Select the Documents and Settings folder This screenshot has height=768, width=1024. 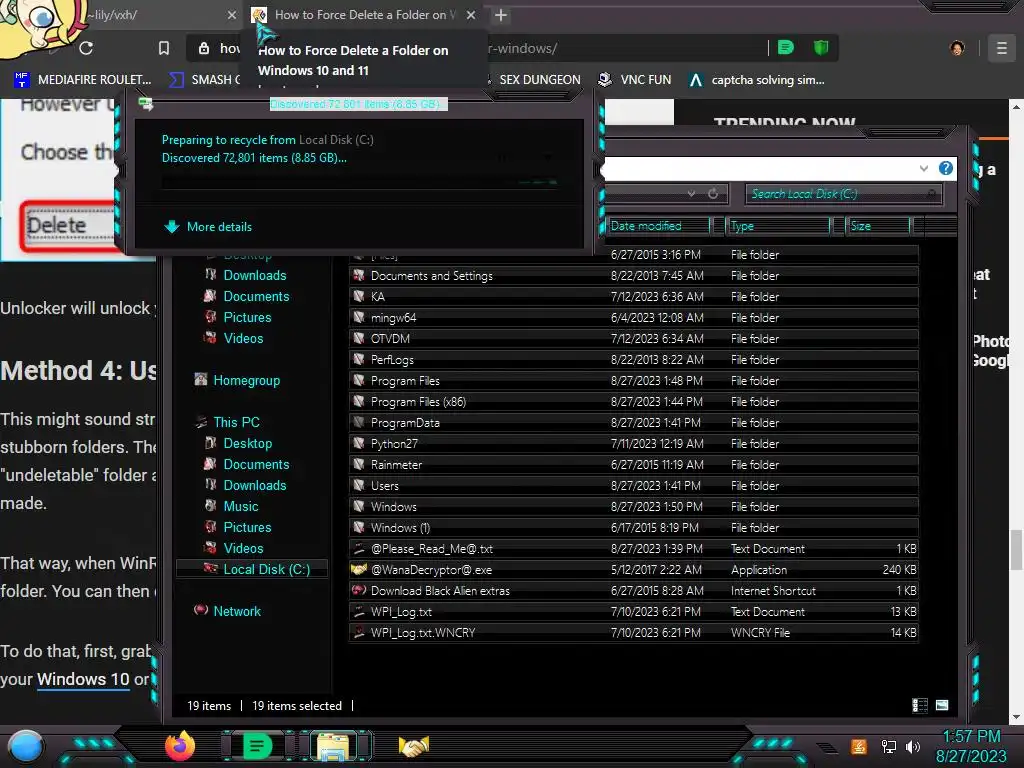[x=633, y=276]
